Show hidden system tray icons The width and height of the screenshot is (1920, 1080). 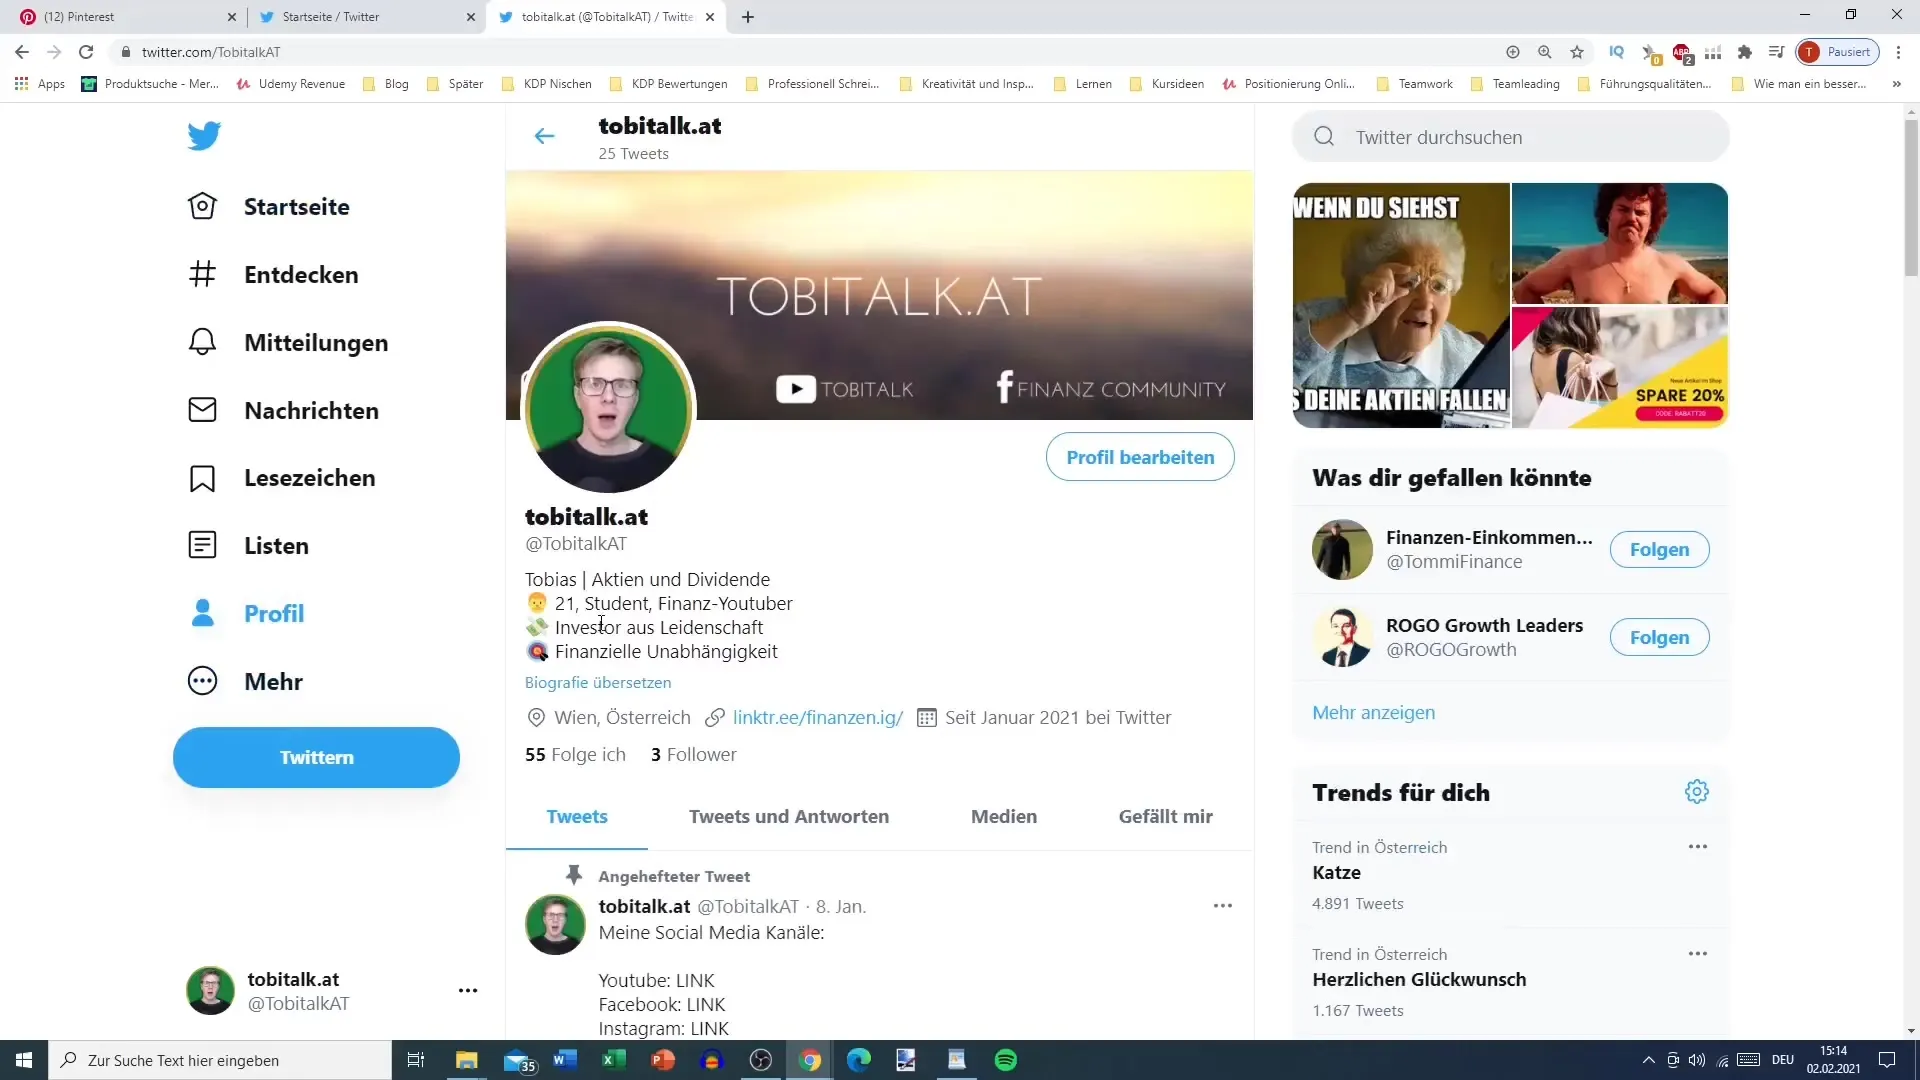pos(1648,1060)
